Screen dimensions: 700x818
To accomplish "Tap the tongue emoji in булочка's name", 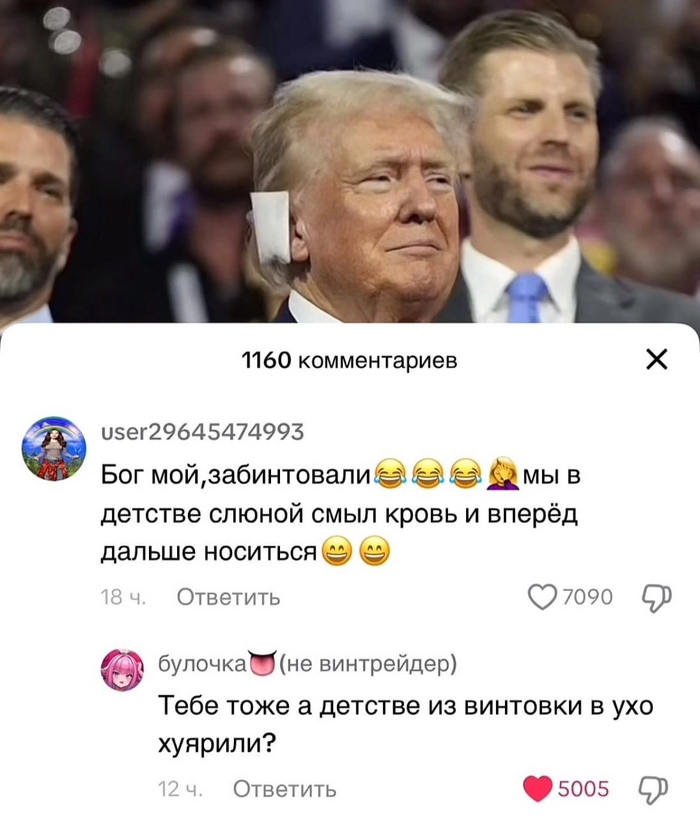I will point(263,663).
